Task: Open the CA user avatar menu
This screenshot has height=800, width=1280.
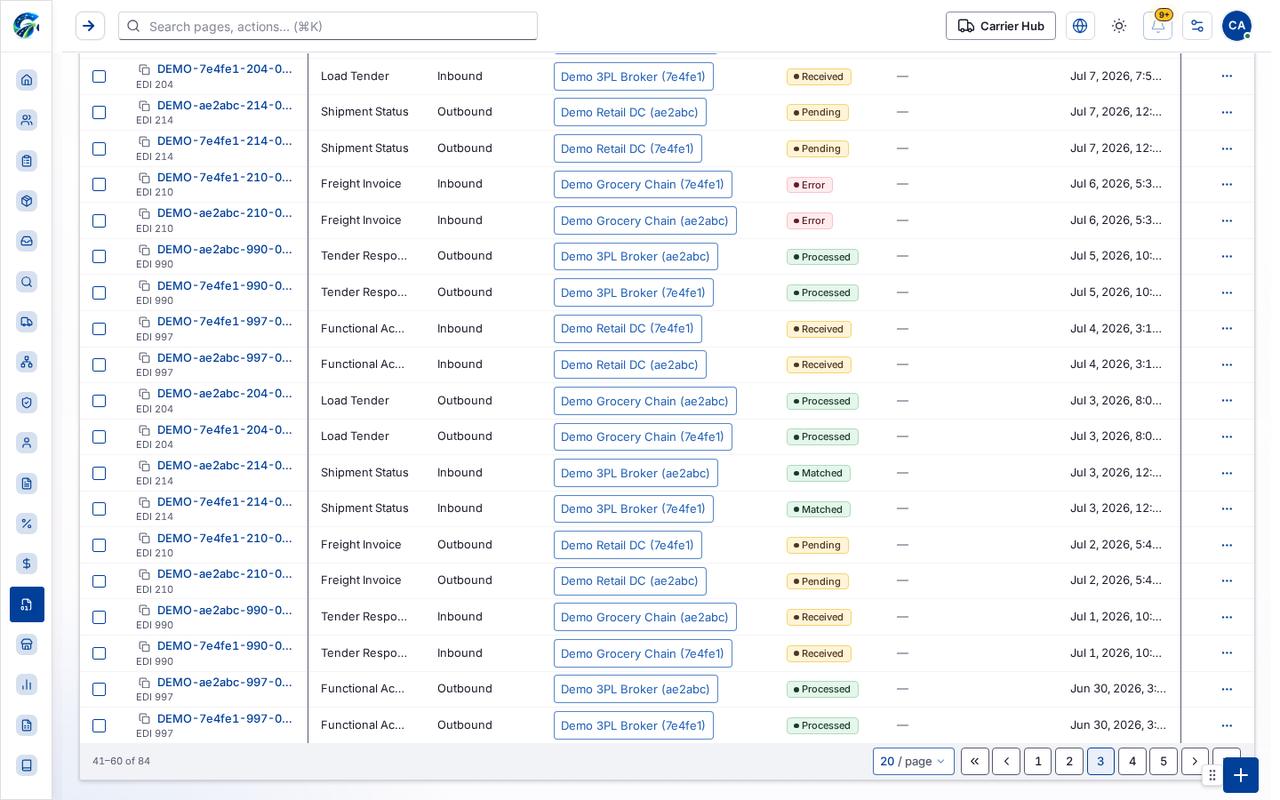Action: click(x=1237, y=26)
